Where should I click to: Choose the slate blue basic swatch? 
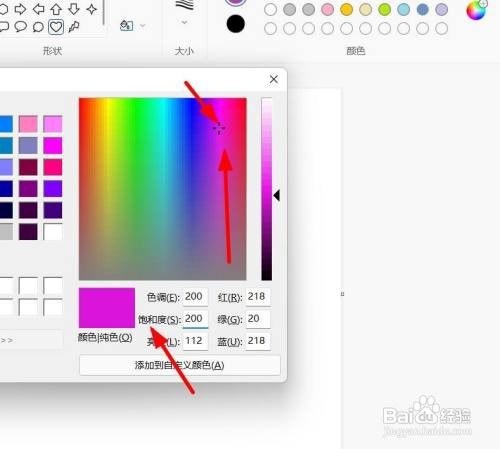point(28,145)
